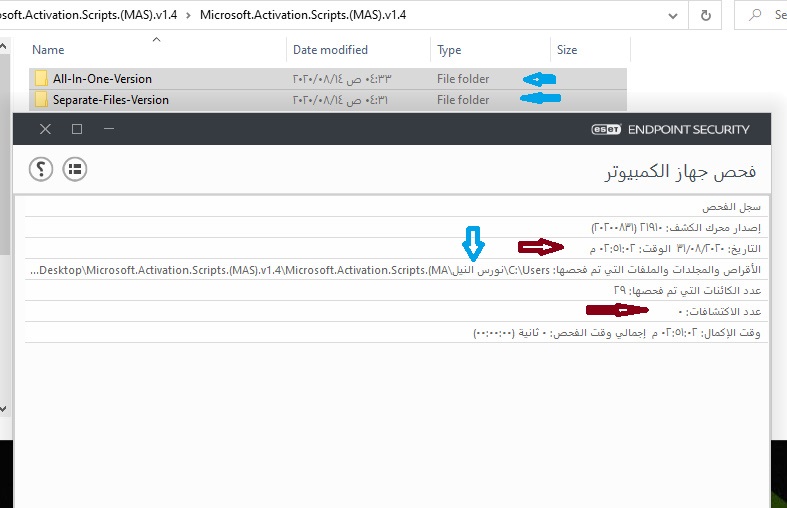This screenshot has height=508, width=787.
Task: Go to the parent breadcrumb folder on left
Action: (88, 16)
